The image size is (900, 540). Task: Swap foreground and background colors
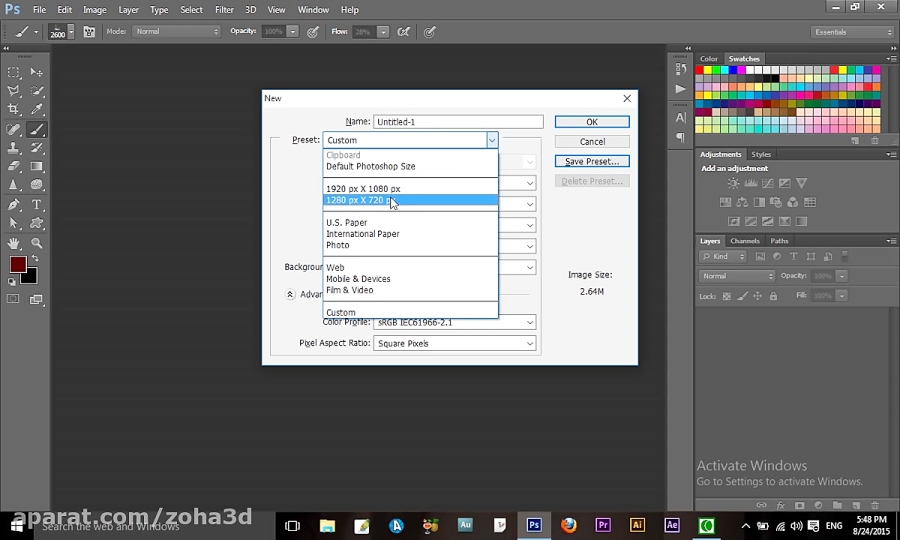point(36,259)
